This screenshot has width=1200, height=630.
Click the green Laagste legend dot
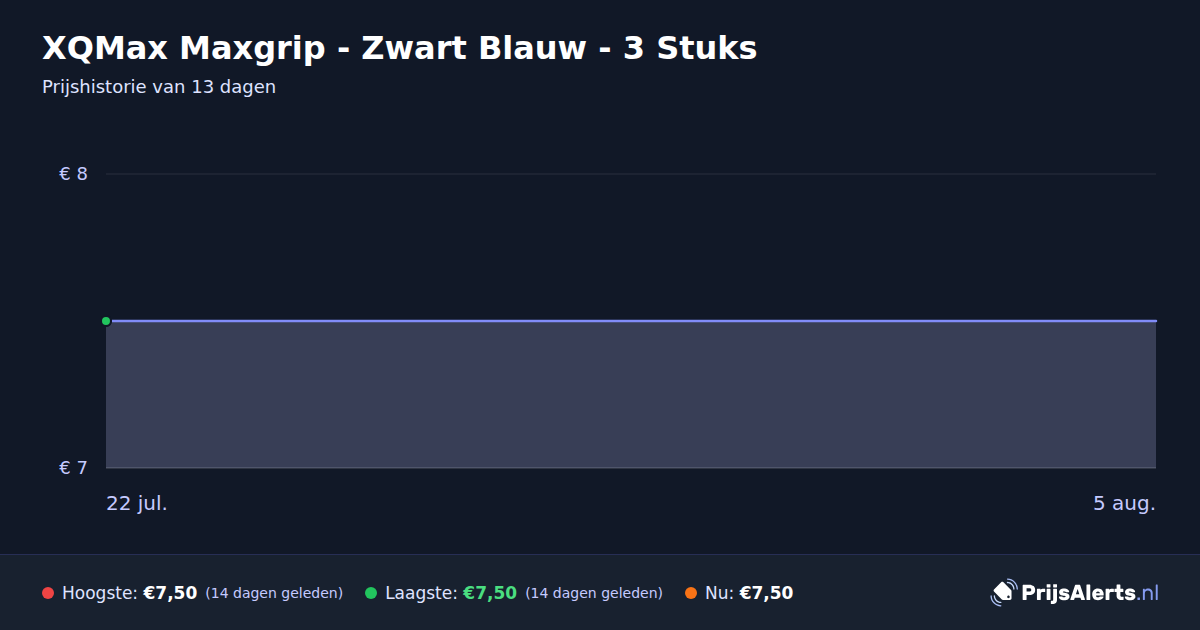point(371,593)
